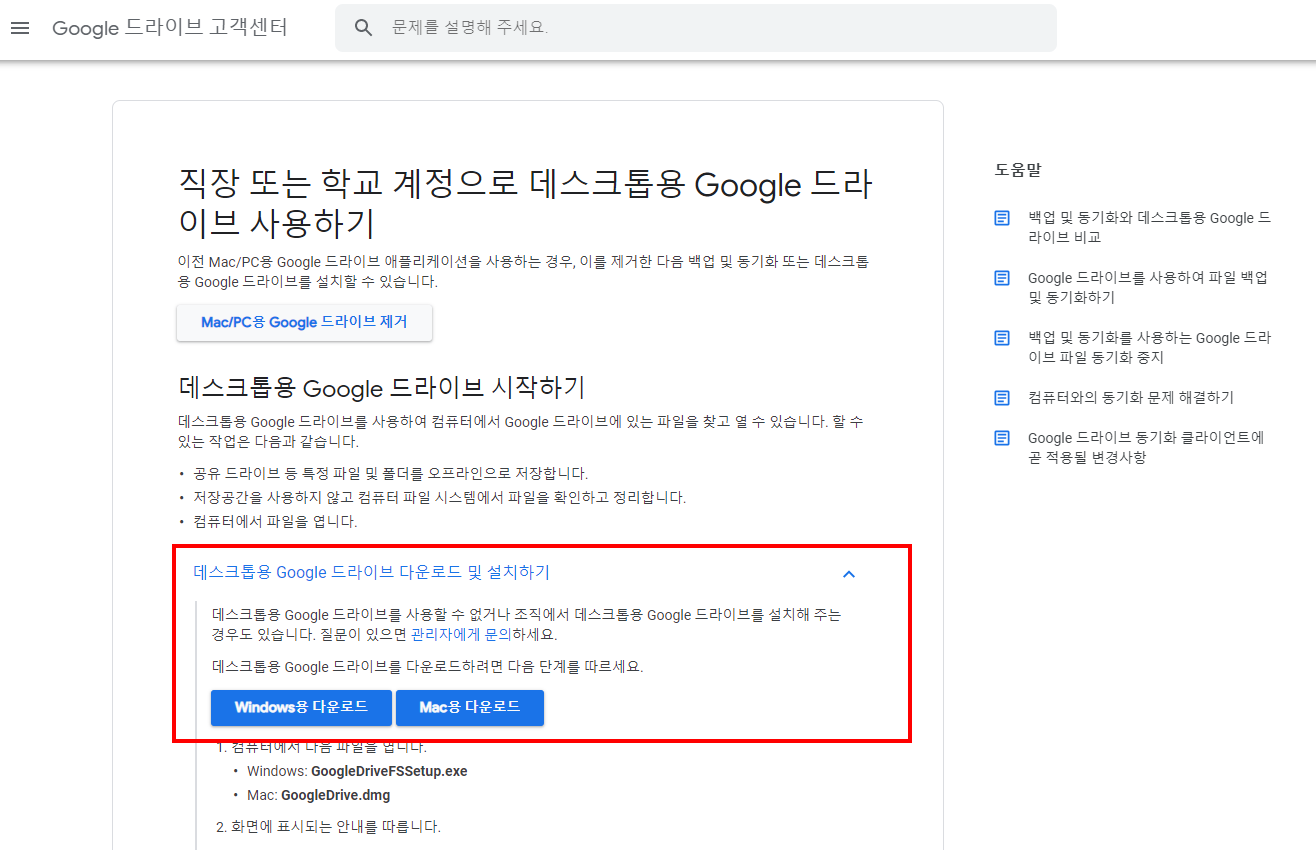Click the document icon beside 파일 백업 및 동기화하기
The height and width of the screenshot is (850, 1316).
point(1002,278)
